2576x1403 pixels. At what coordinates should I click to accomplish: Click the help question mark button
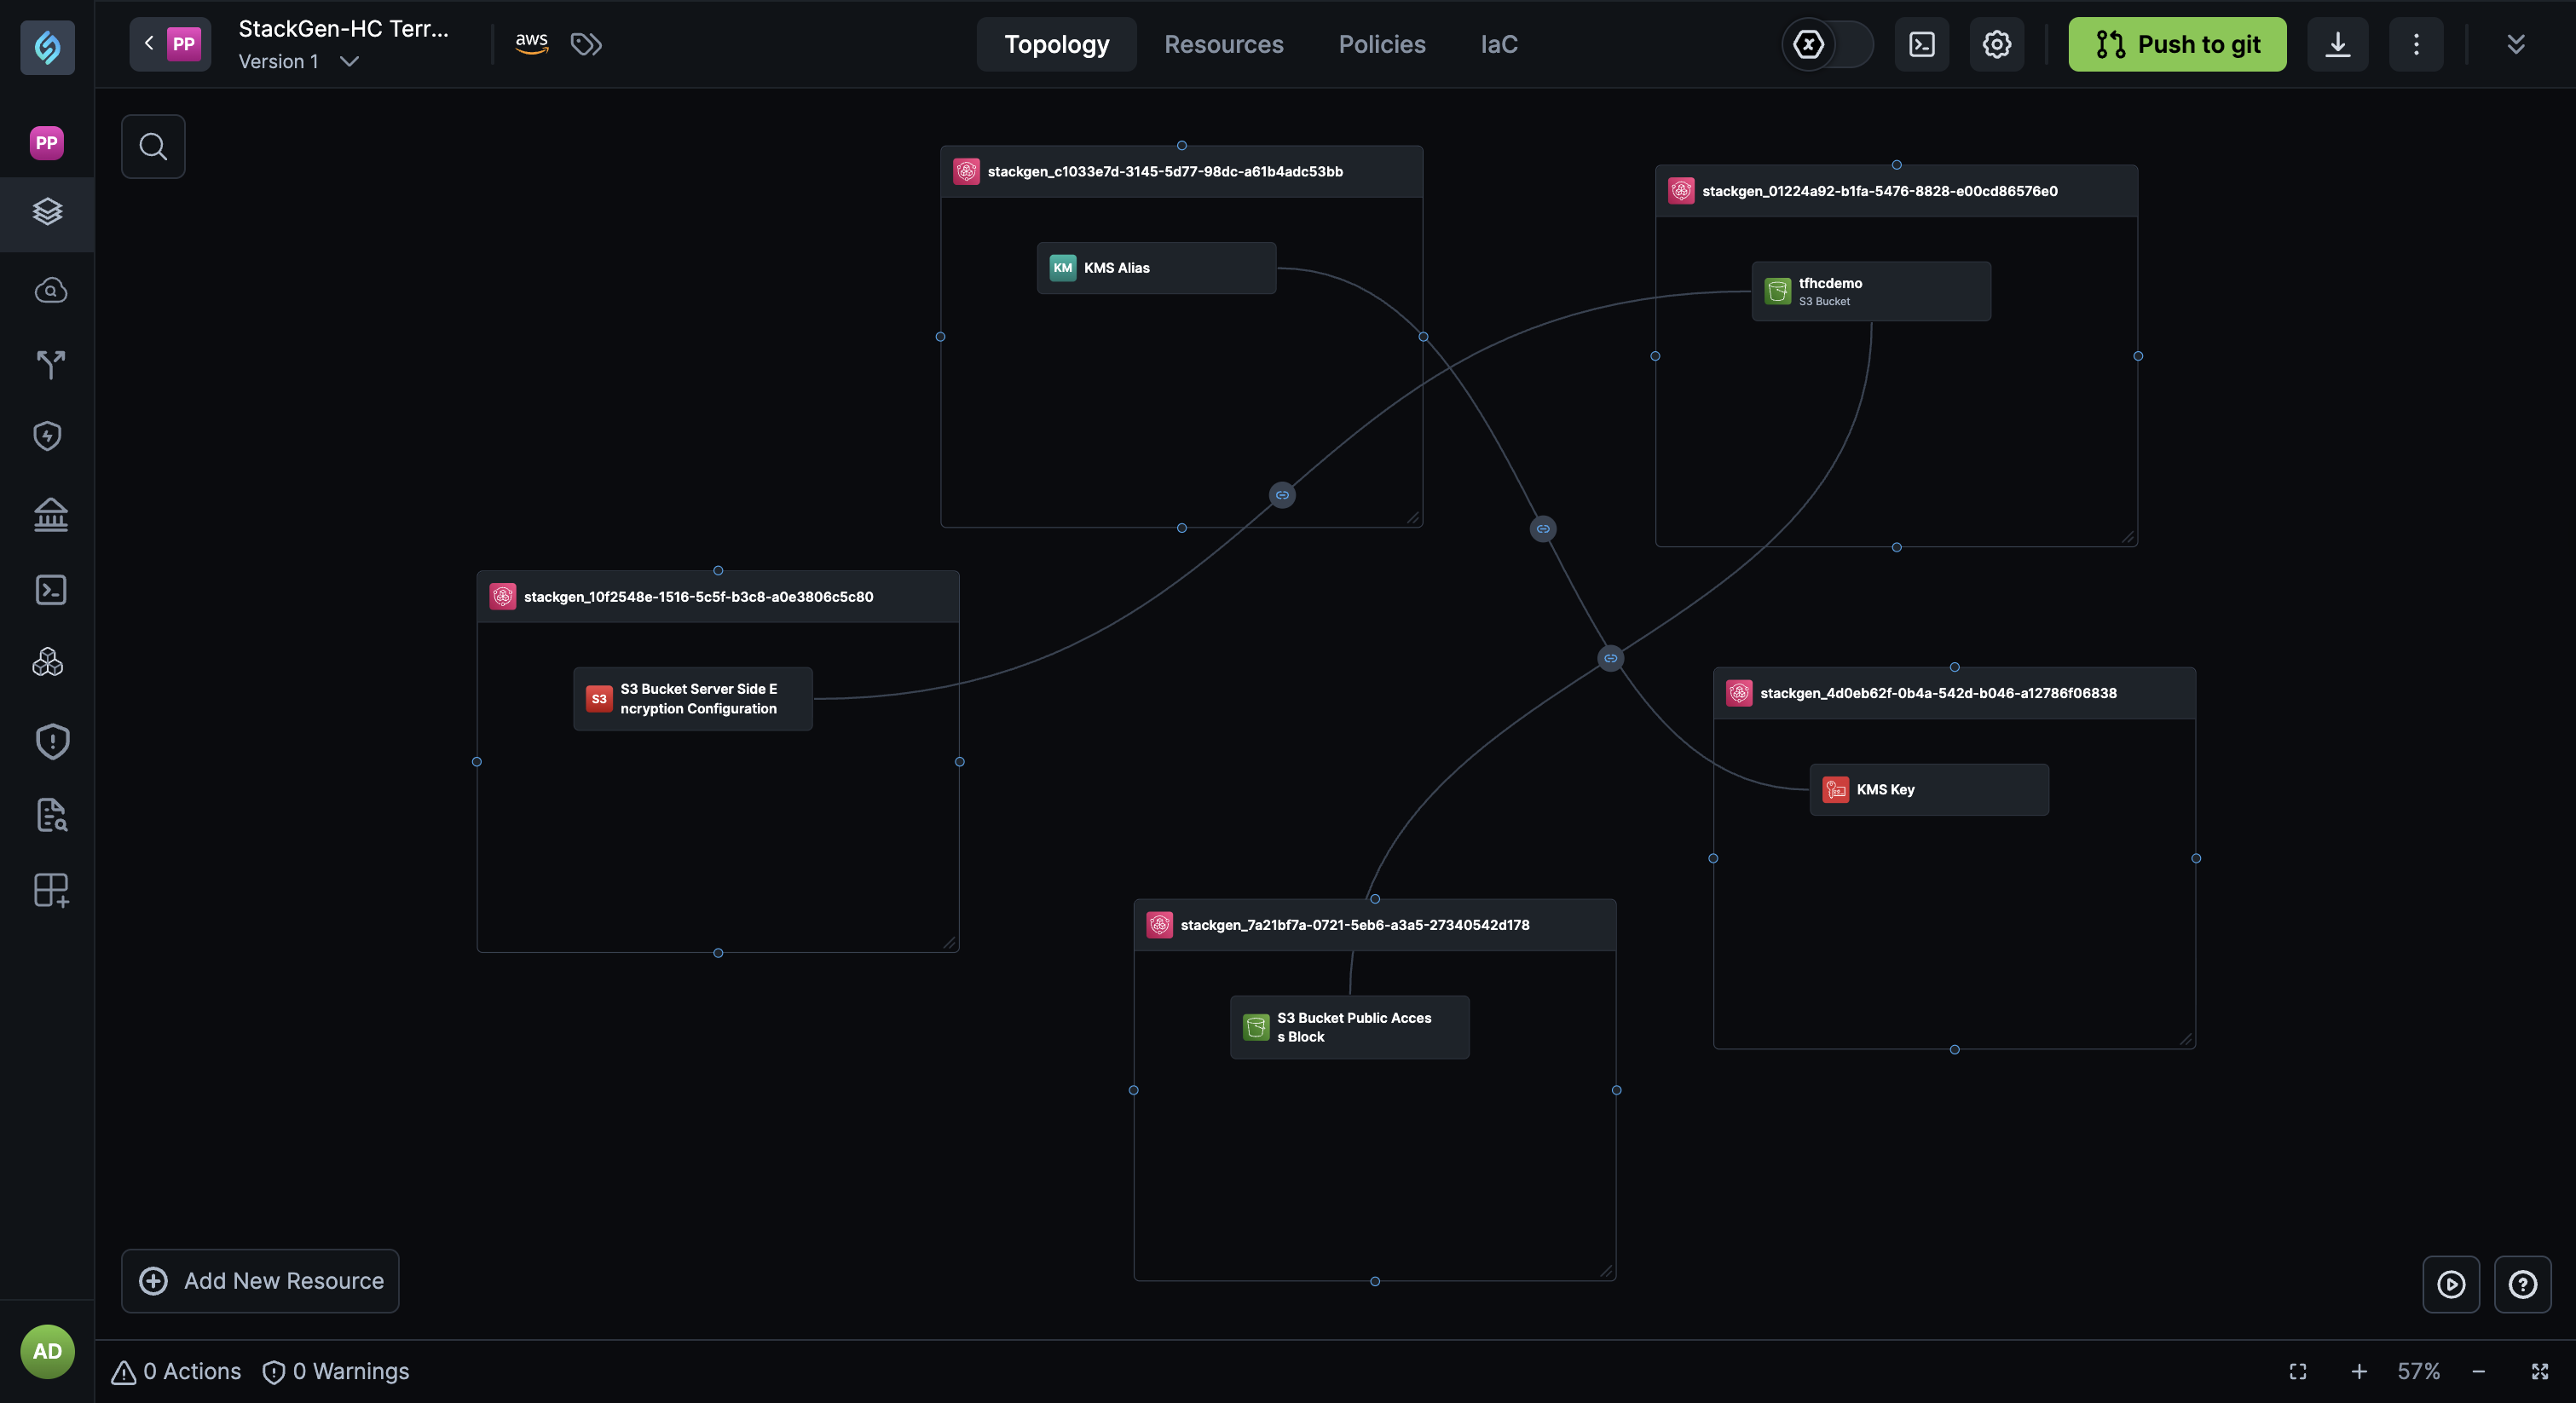2522,1284
